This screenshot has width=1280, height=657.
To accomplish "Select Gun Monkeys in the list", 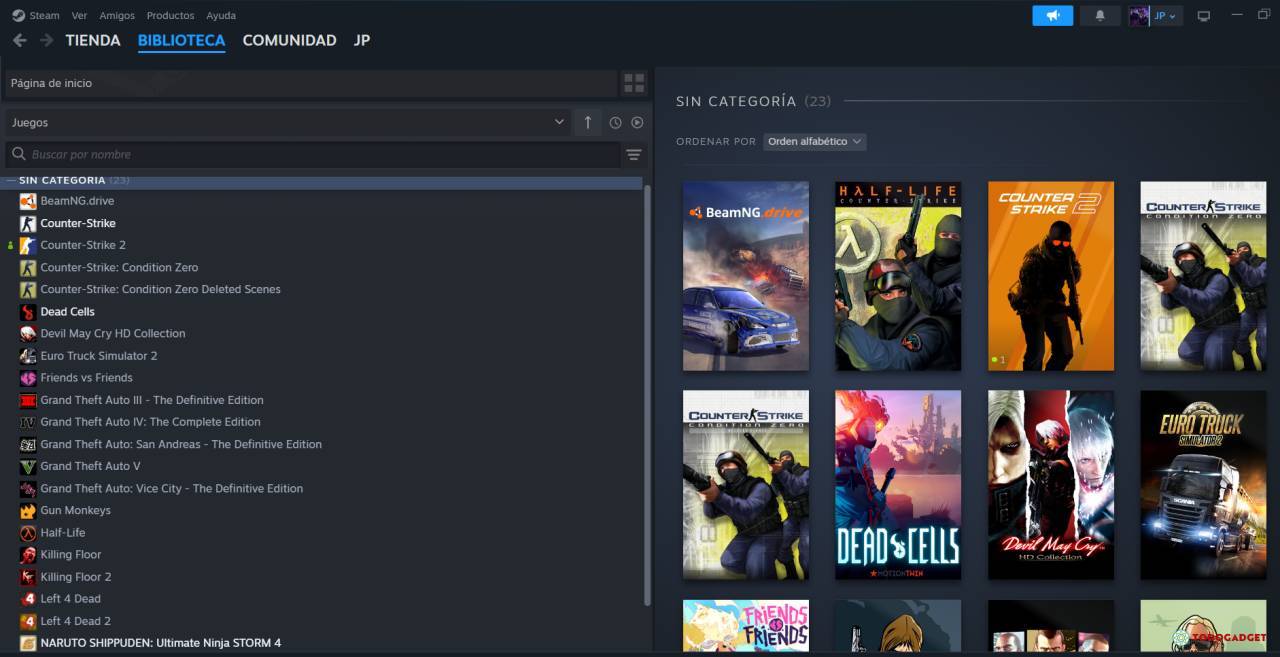I will (x=75, y=510).
